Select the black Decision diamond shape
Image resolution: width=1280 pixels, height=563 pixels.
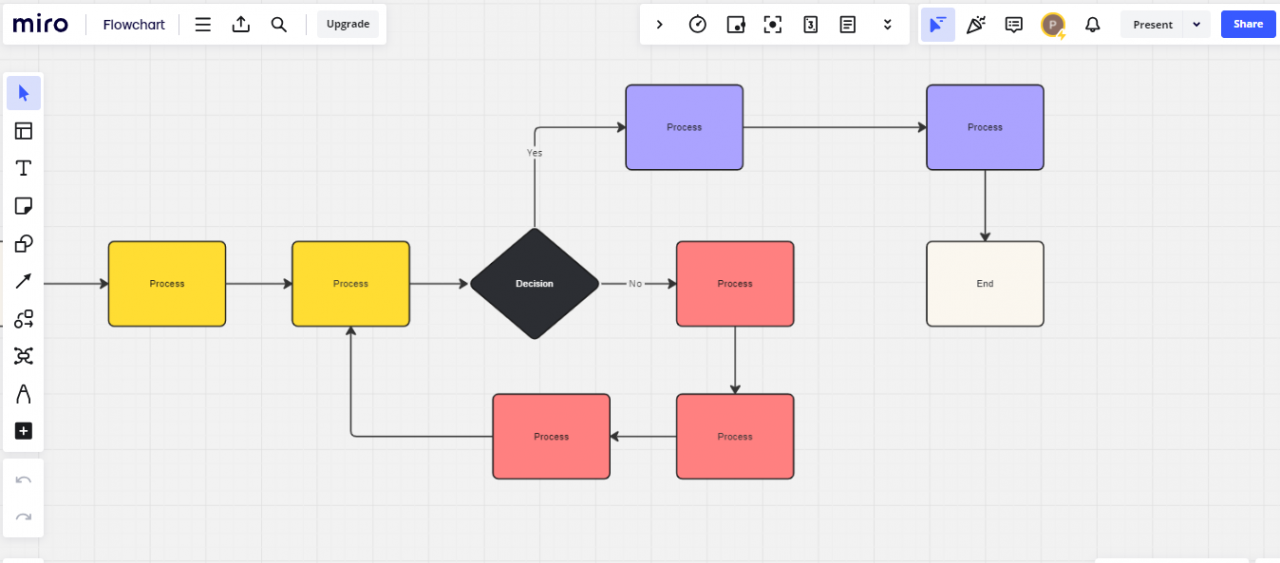534,284
